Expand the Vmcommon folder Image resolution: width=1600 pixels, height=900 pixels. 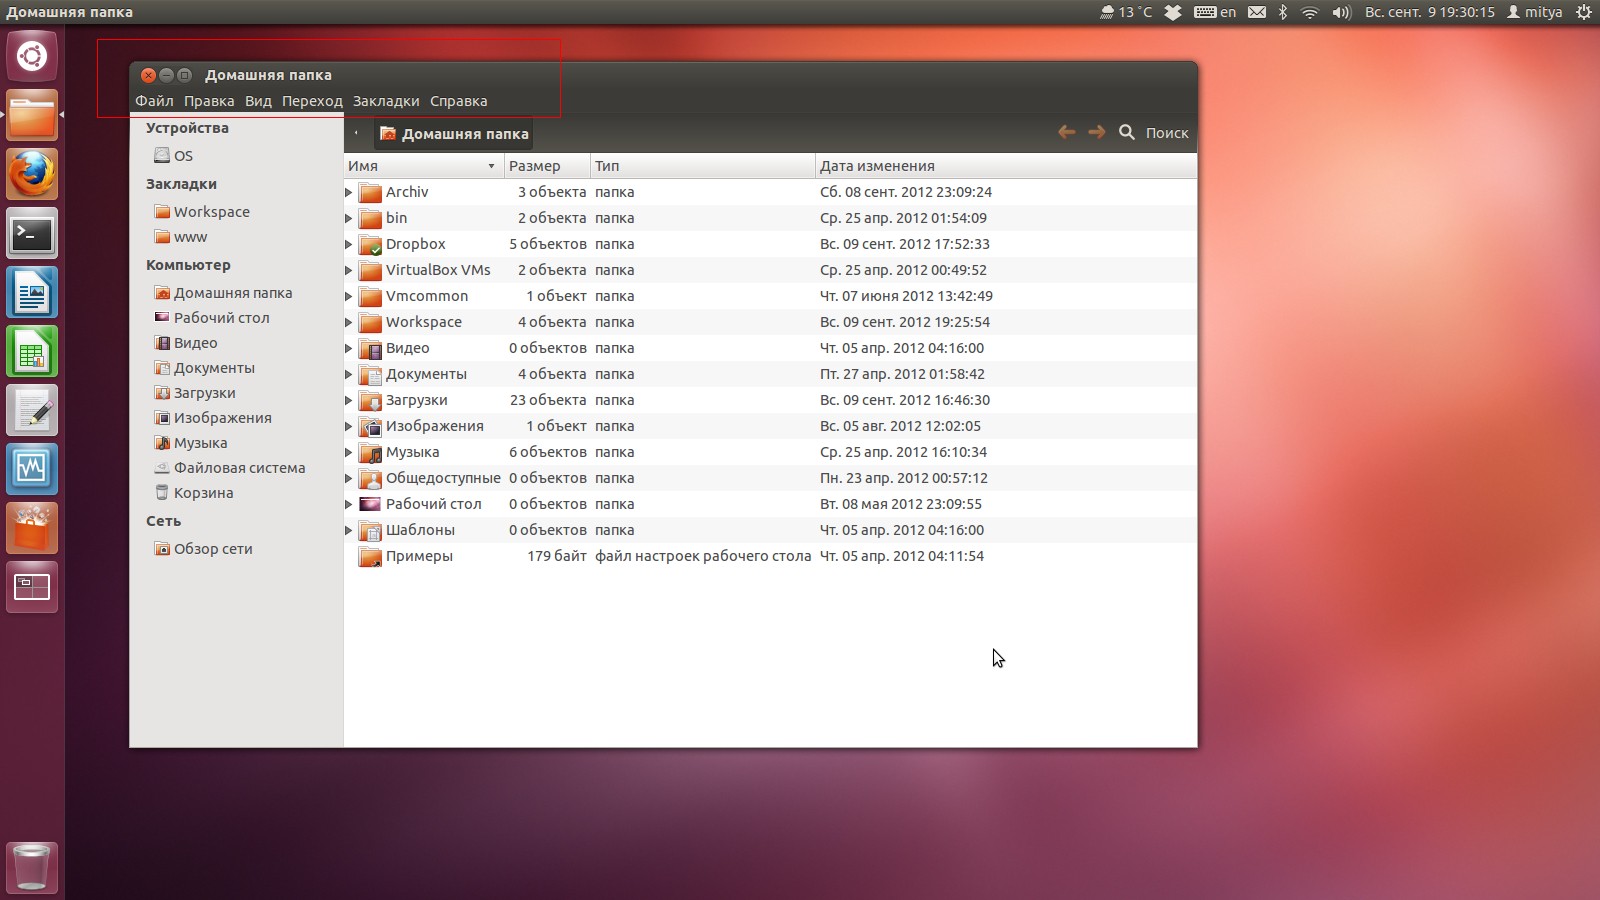pos(349,296)
